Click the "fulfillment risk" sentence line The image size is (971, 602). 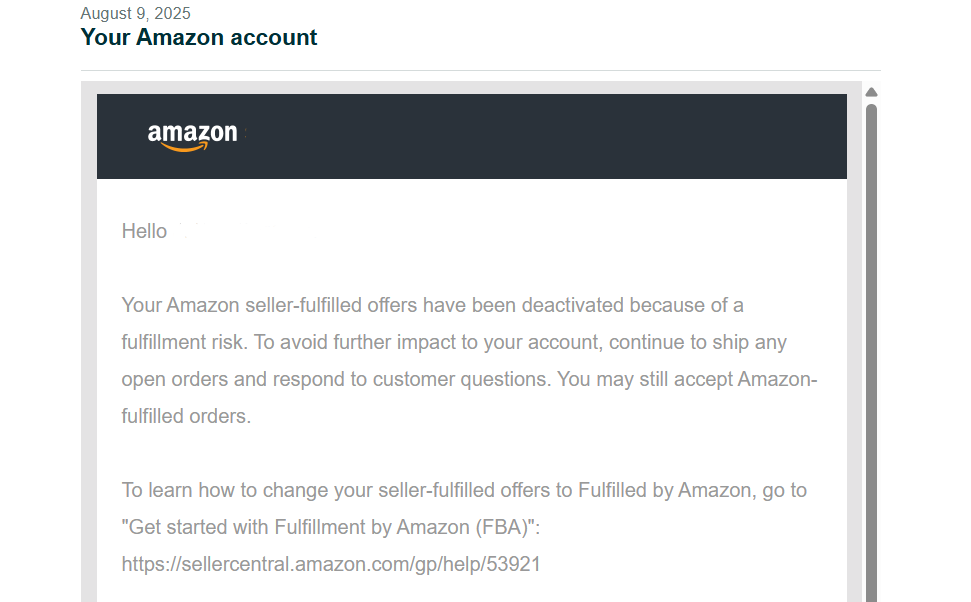(454, 342)
